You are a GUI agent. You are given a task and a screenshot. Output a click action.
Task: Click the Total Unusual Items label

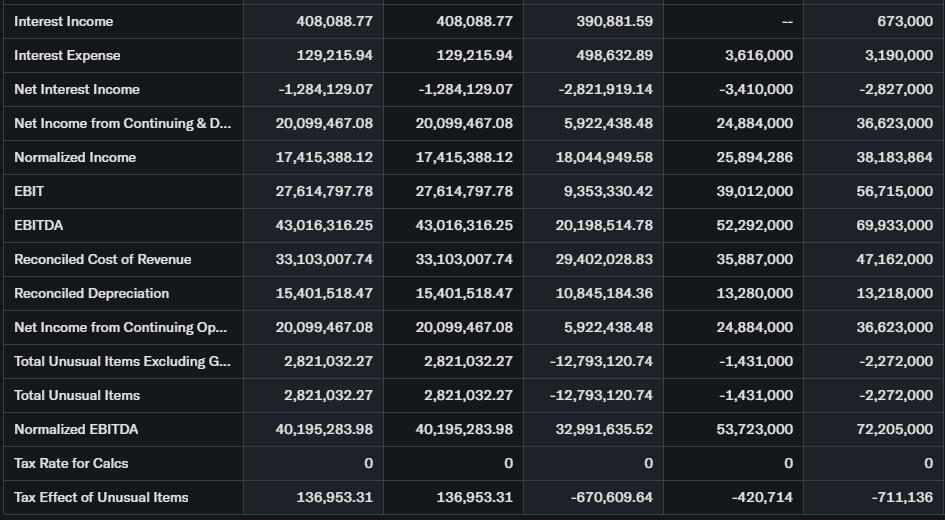click(77, 395)
